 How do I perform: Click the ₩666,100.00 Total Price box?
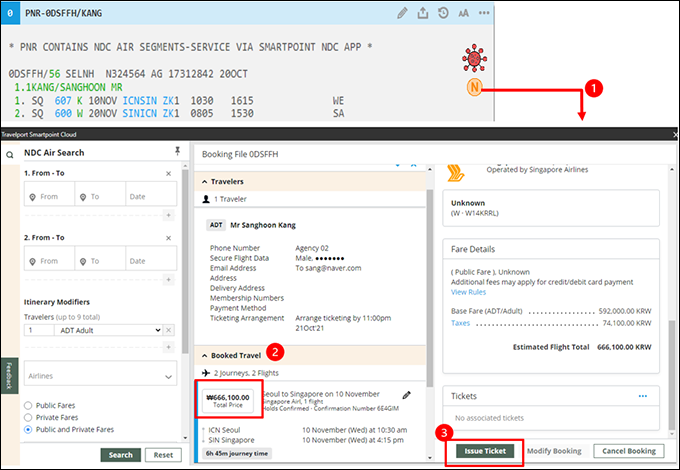pos(228,400)
